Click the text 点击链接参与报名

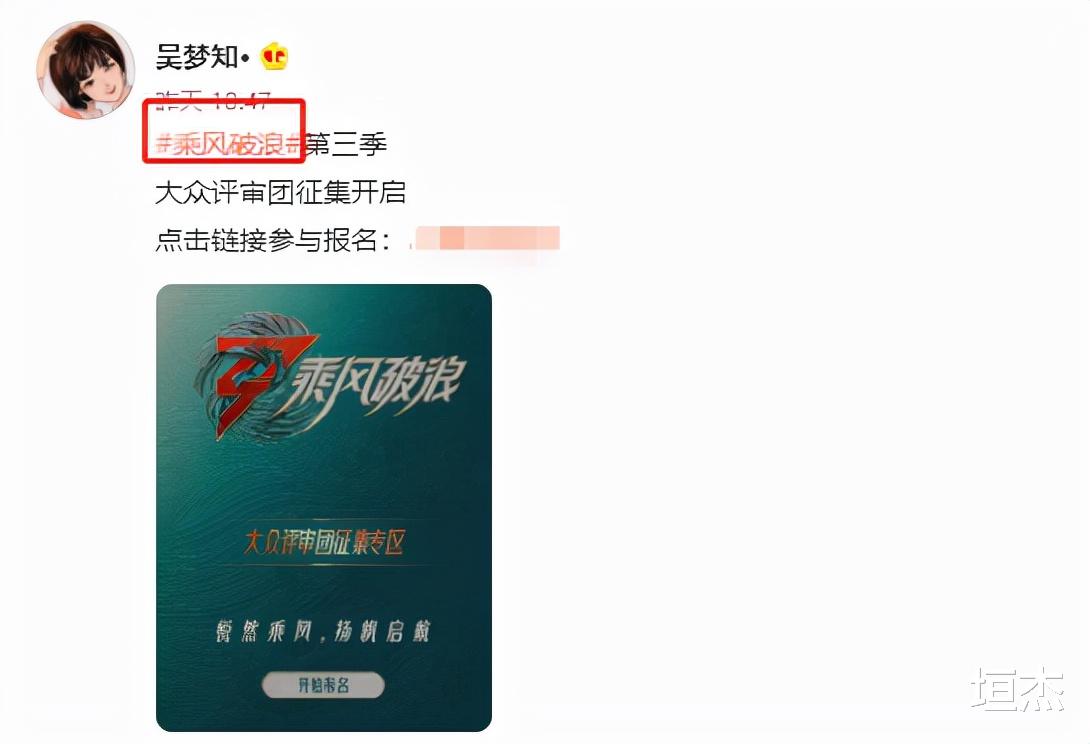(266, 241)
